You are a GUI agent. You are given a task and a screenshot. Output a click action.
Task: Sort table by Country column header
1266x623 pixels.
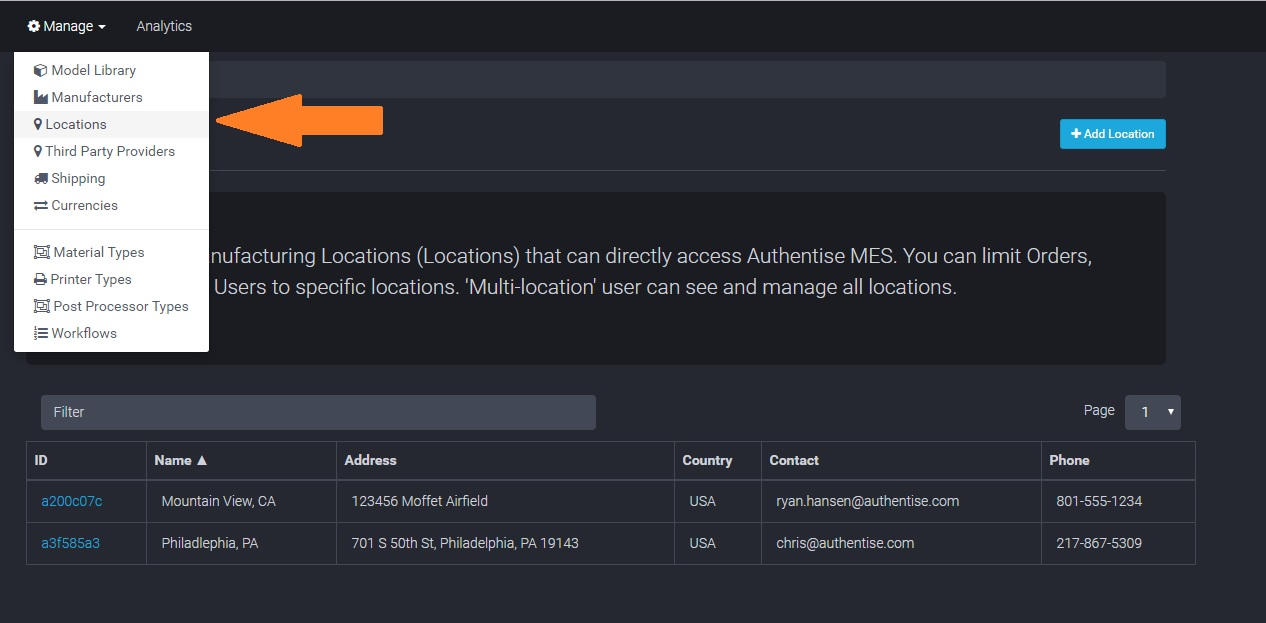707,460
